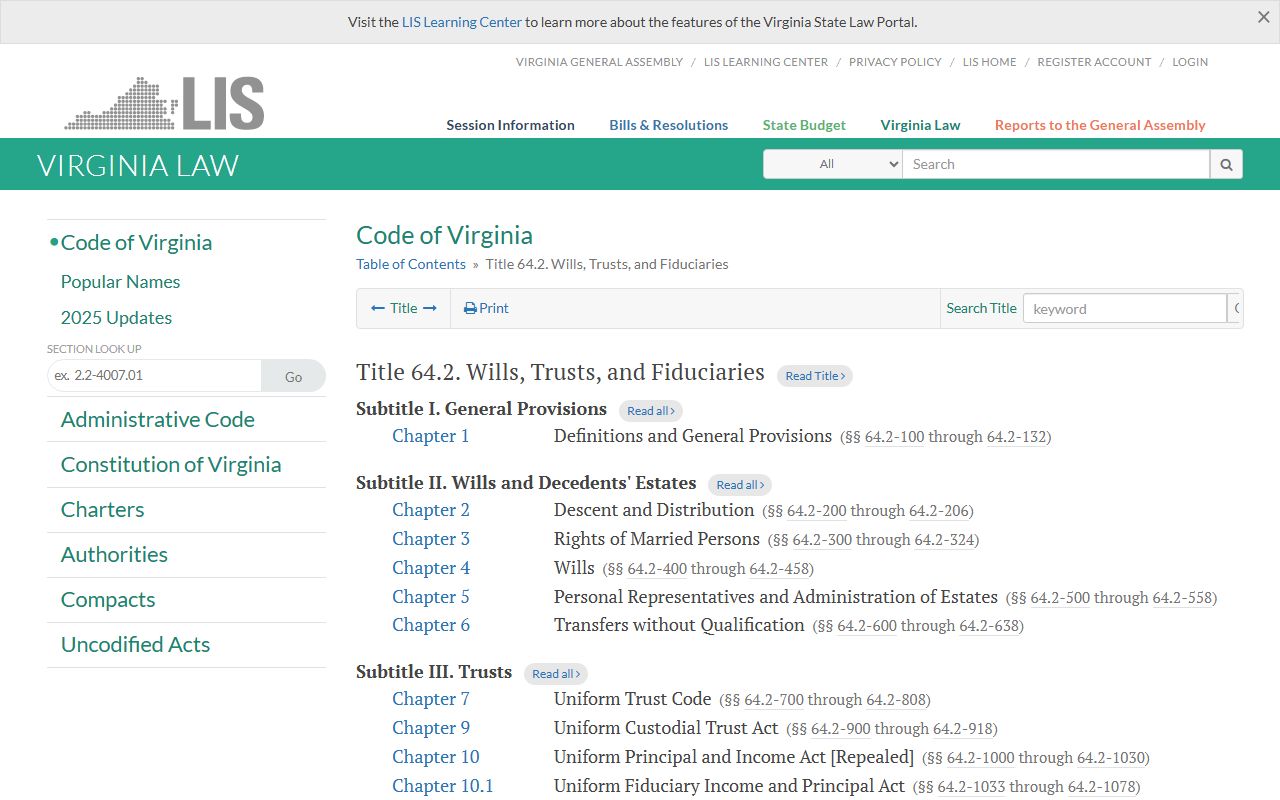Open the Bills & Resolutions menu
Image resolution: width=1280 pixels, height=800 pixels.
(x=669, y=125)
